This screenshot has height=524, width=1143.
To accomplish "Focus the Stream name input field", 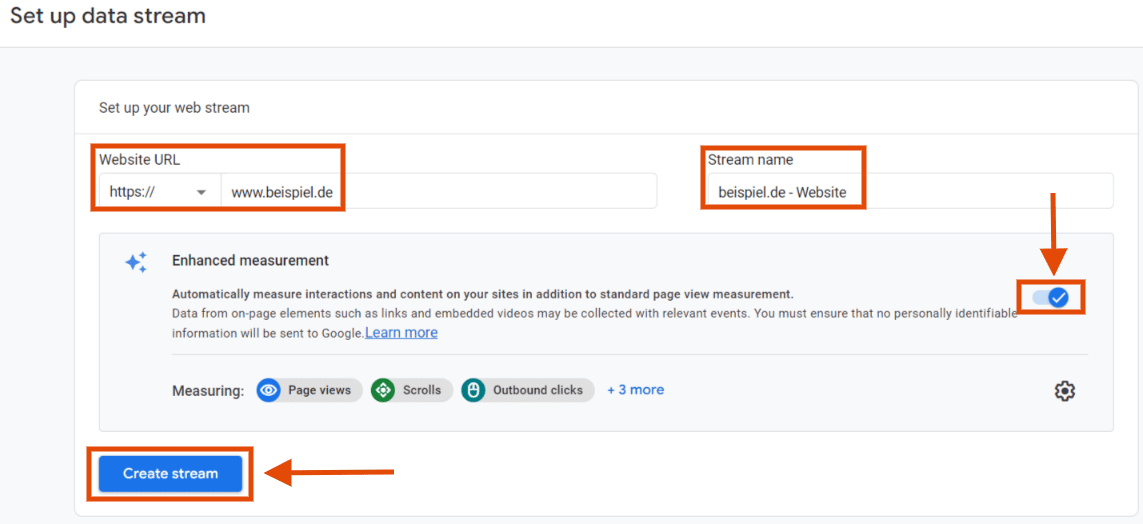I will pyautogui.click(x=910, y=192).
